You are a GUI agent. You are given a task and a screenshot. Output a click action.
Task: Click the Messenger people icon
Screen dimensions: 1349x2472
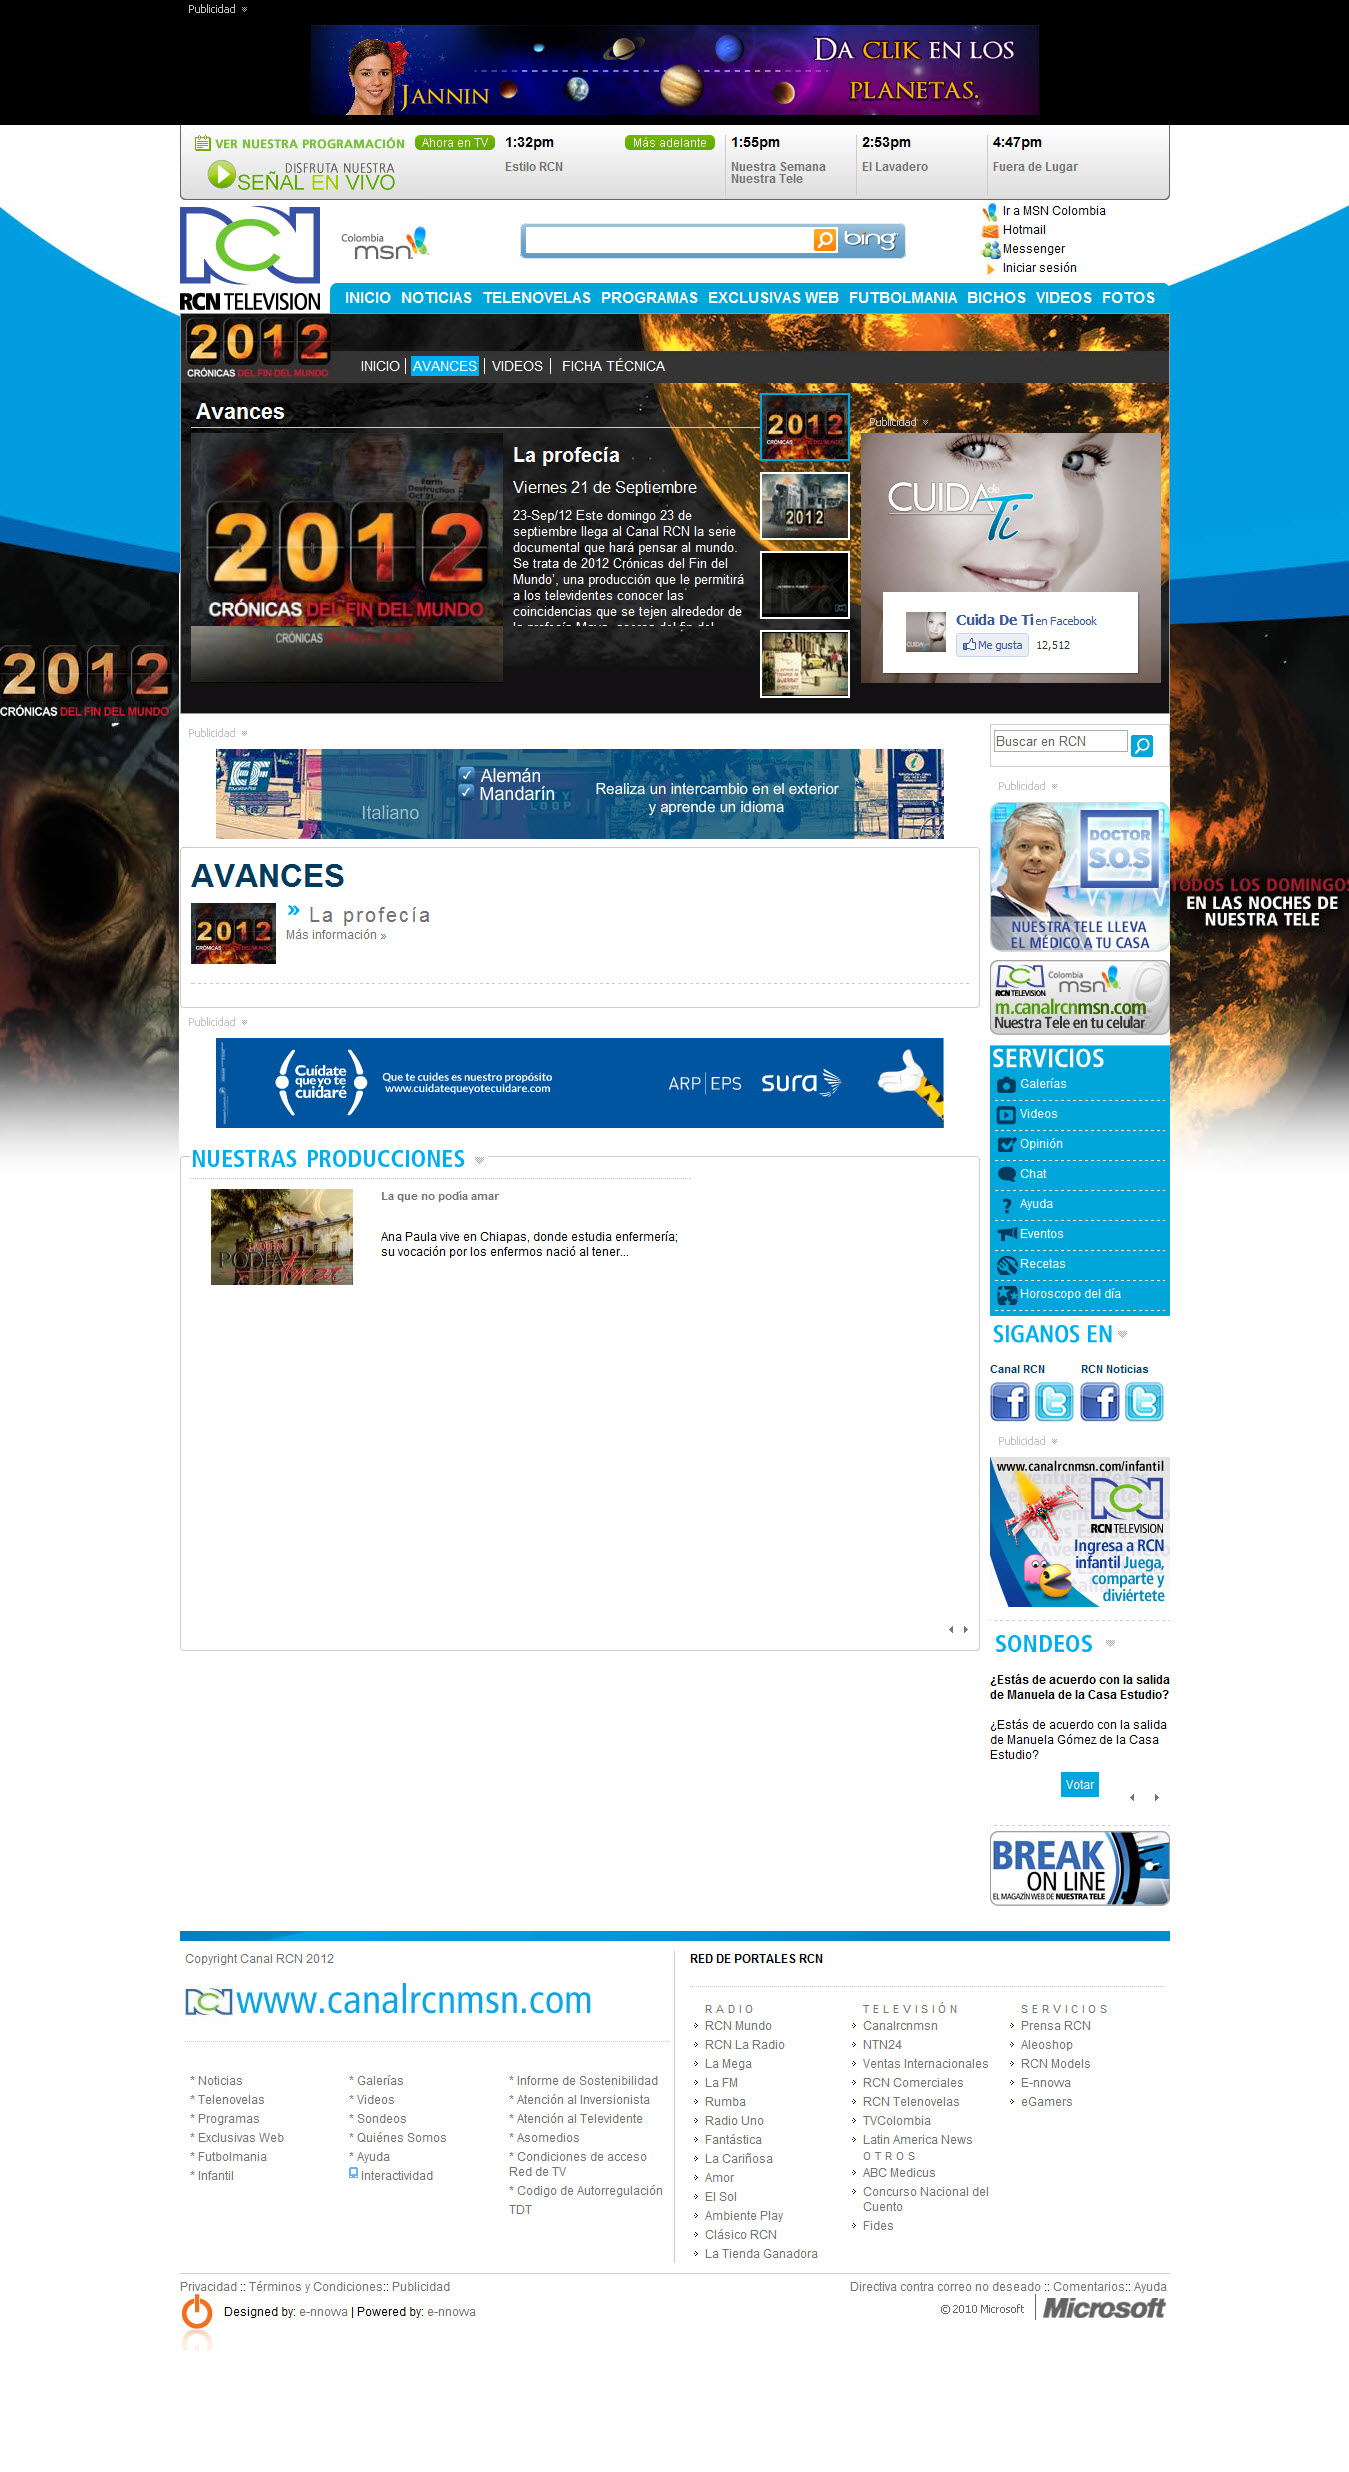pyautogui.click(x=990, y=249)
